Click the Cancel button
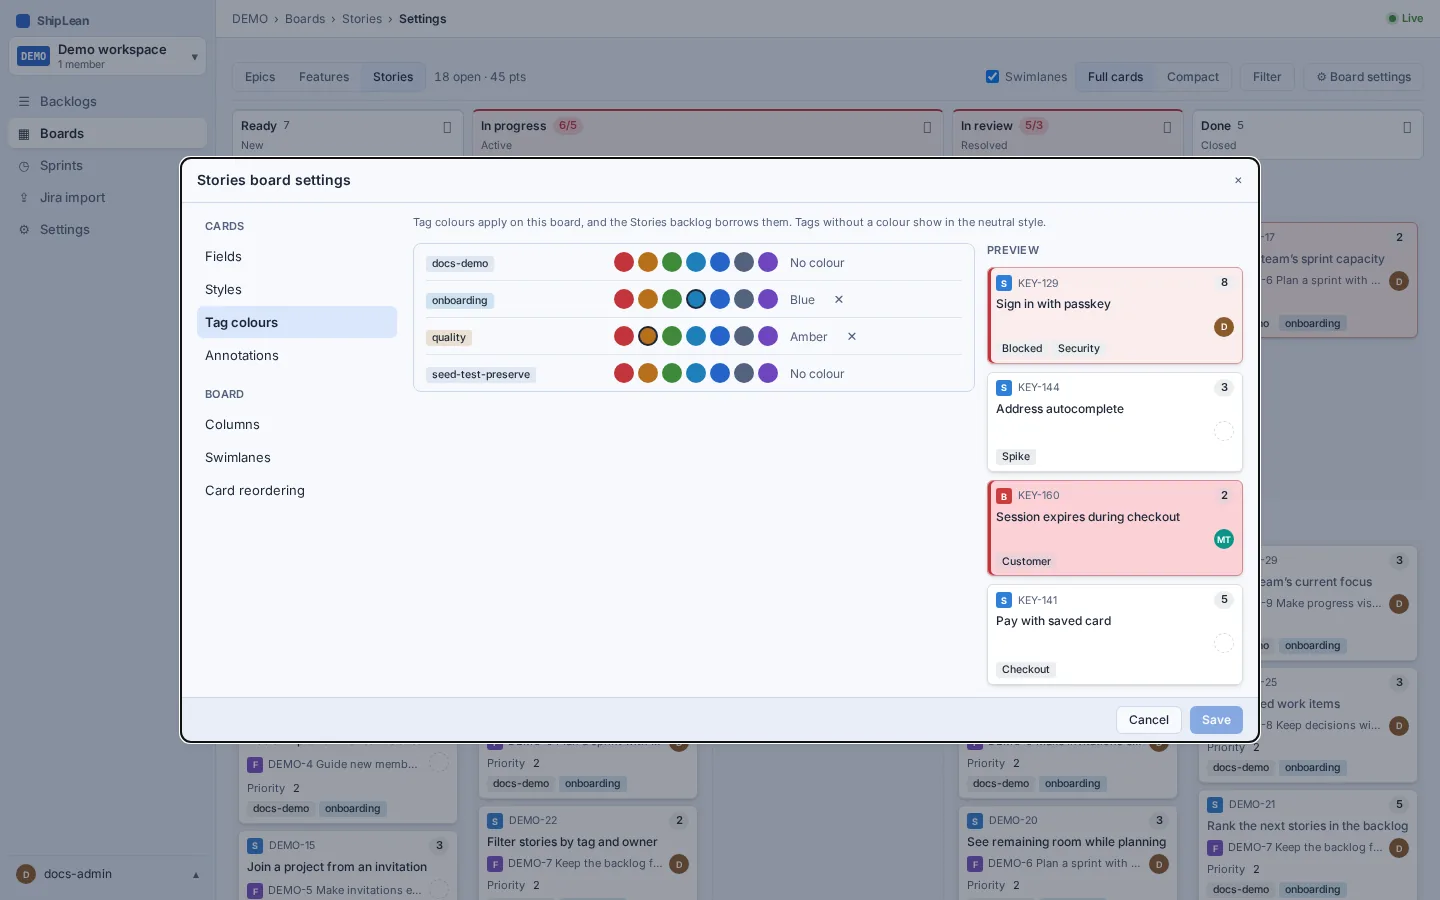1440x900 pixels. pos(1149,720)
